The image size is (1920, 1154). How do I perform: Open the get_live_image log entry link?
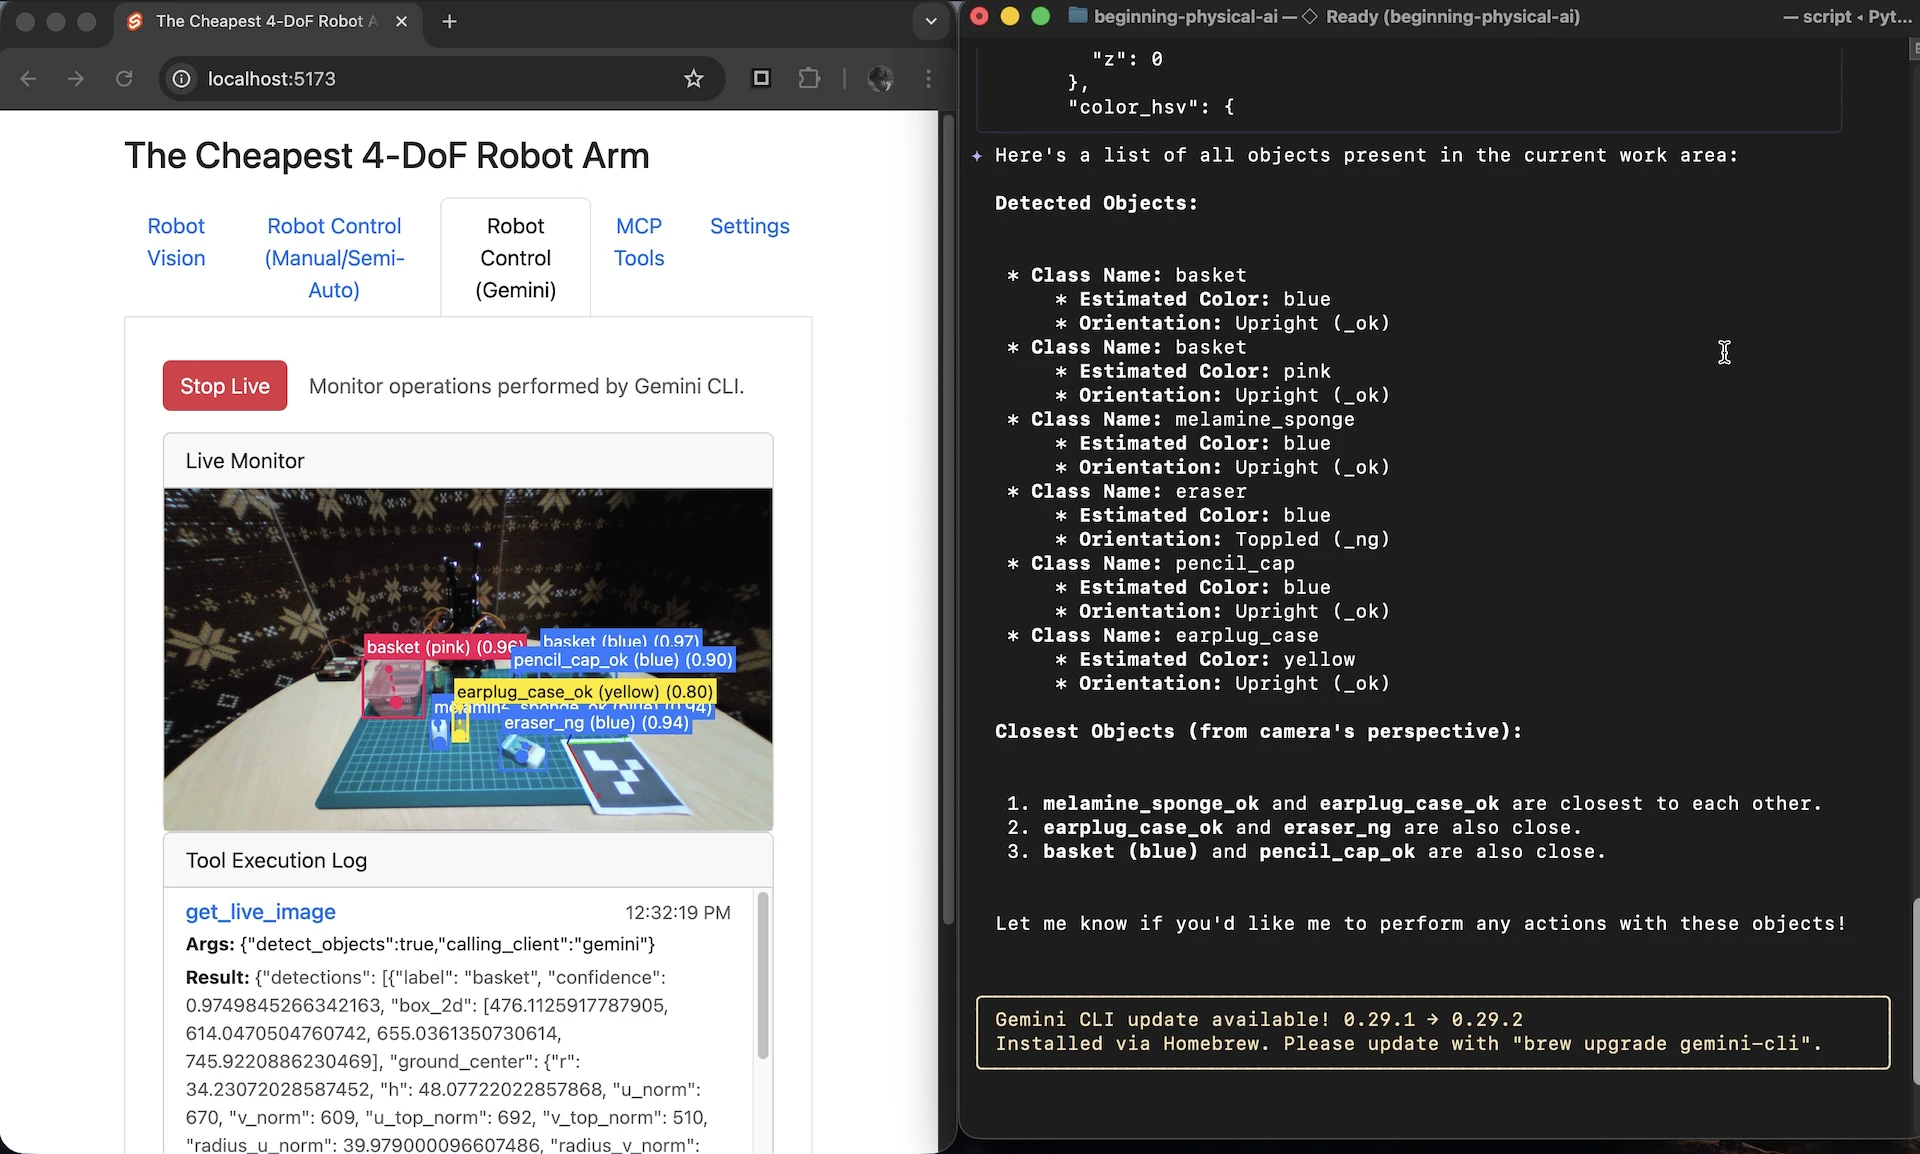[260, 912]
